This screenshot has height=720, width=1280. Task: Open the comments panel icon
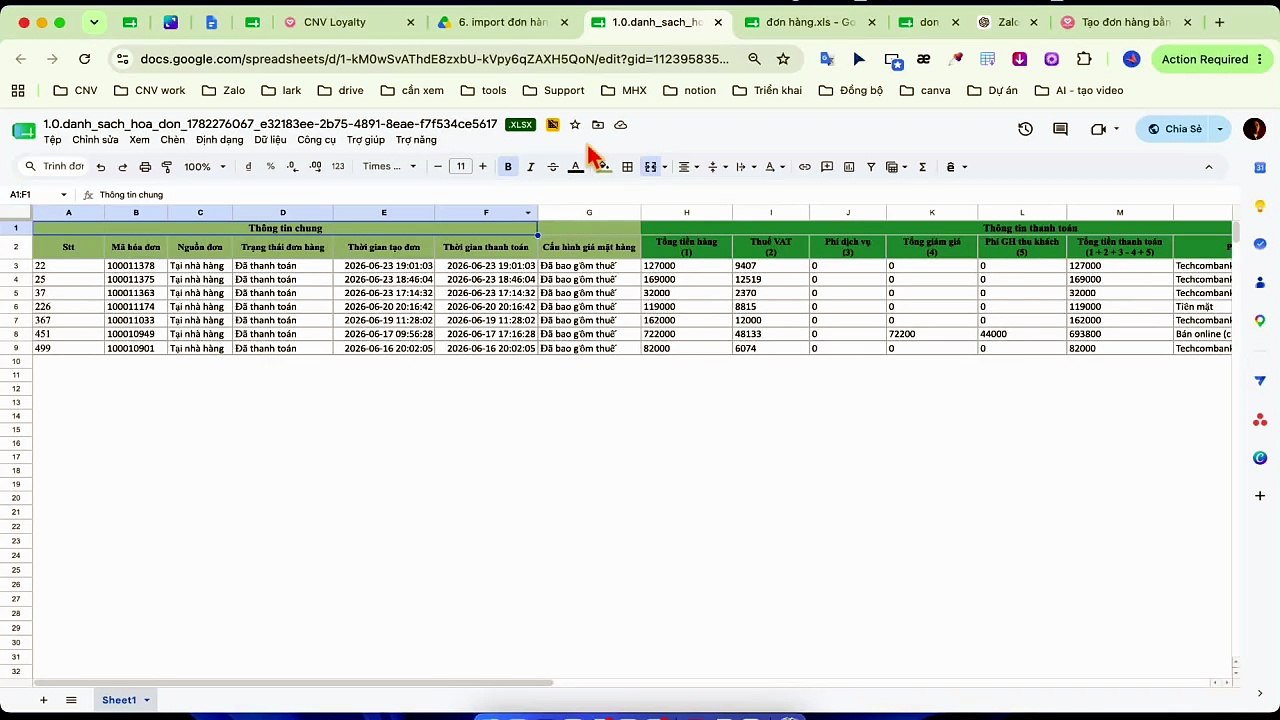(1060, 129)
